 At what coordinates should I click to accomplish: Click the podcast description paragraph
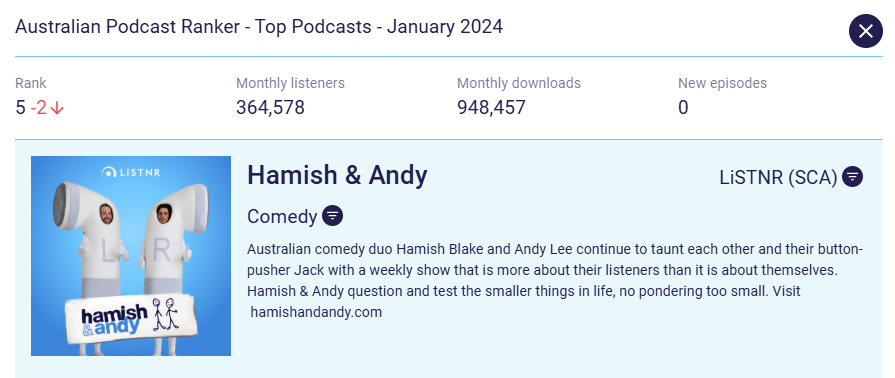(555, 281)
